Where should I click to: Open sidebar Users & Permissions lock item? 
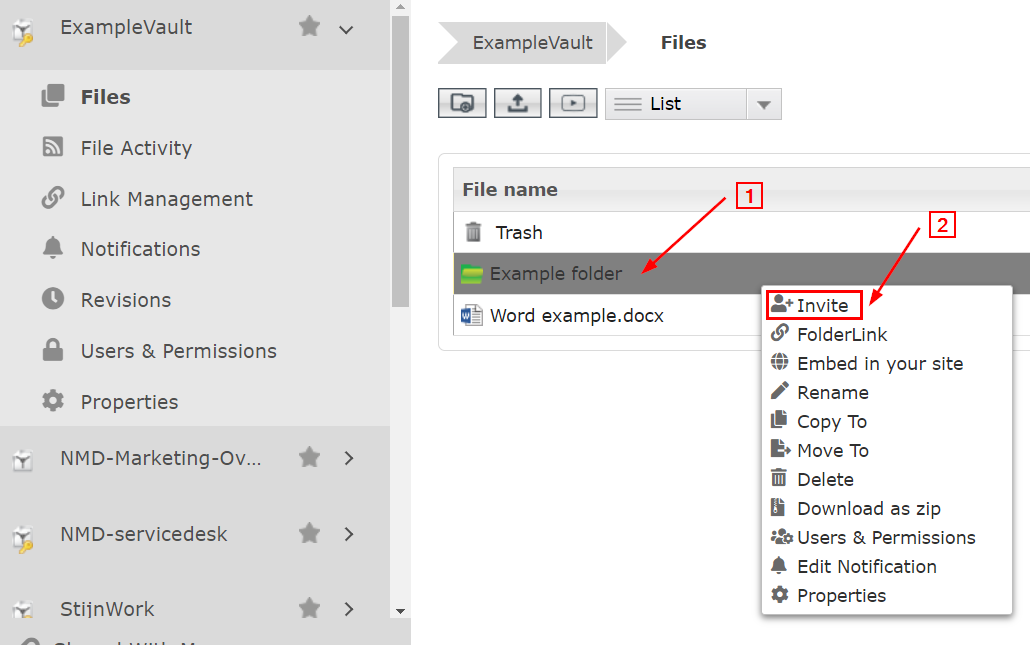point(178,351)
